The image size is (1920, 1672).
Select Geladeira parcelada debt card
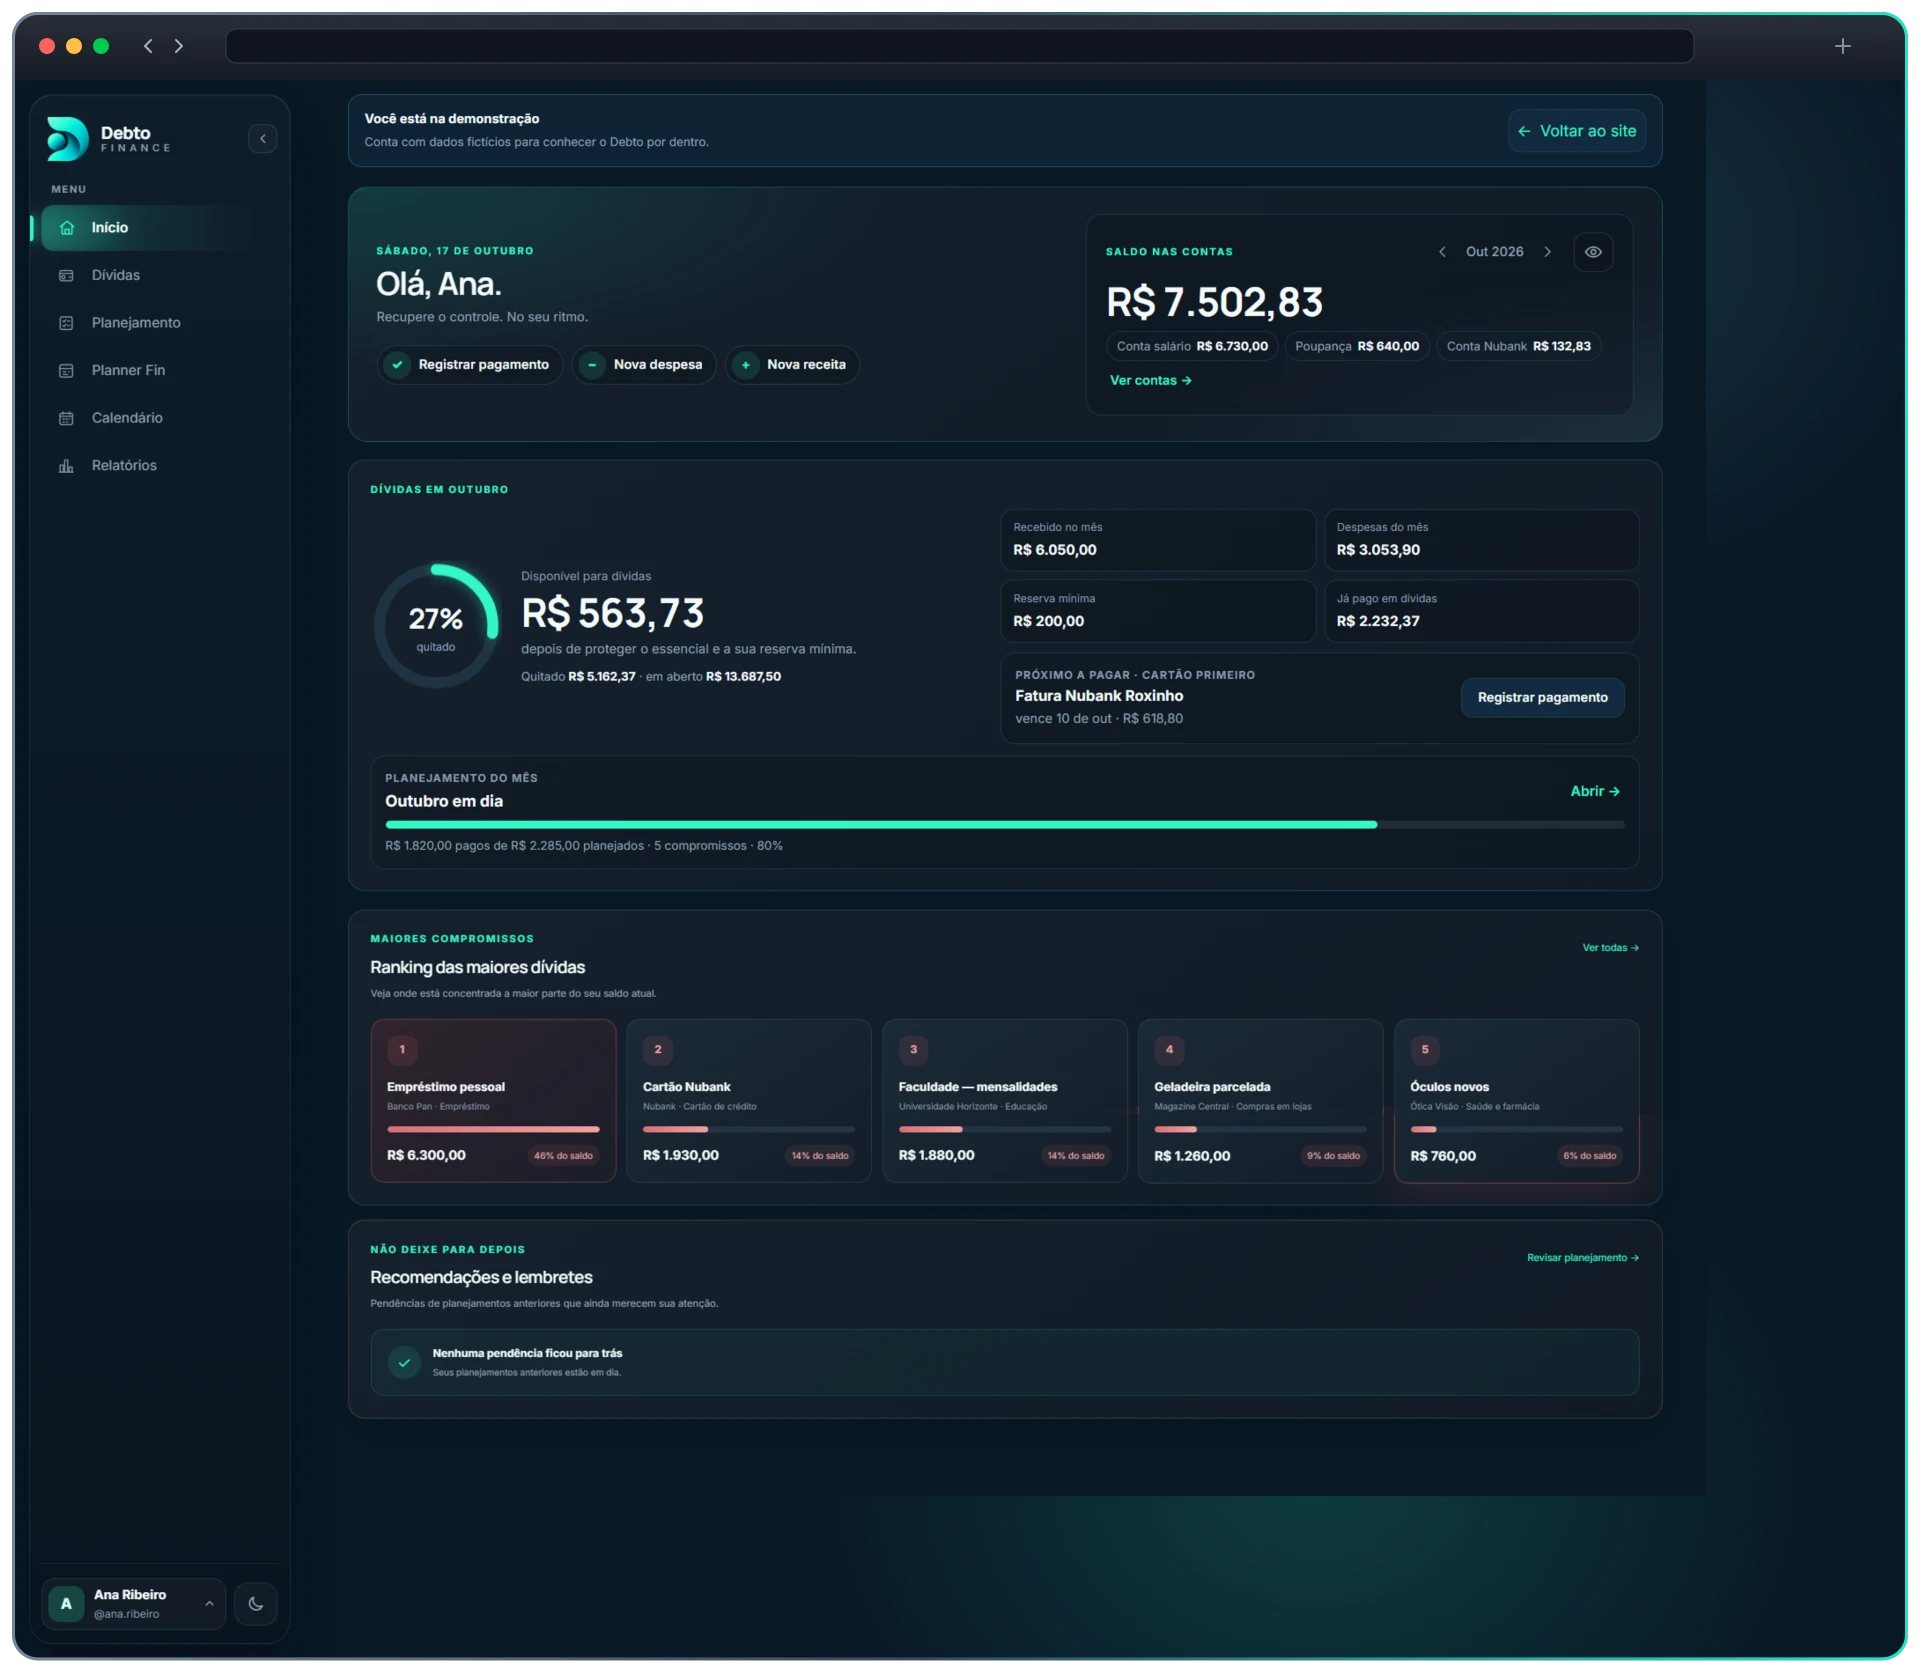pyautogui.click(x=1260, y=1101)
